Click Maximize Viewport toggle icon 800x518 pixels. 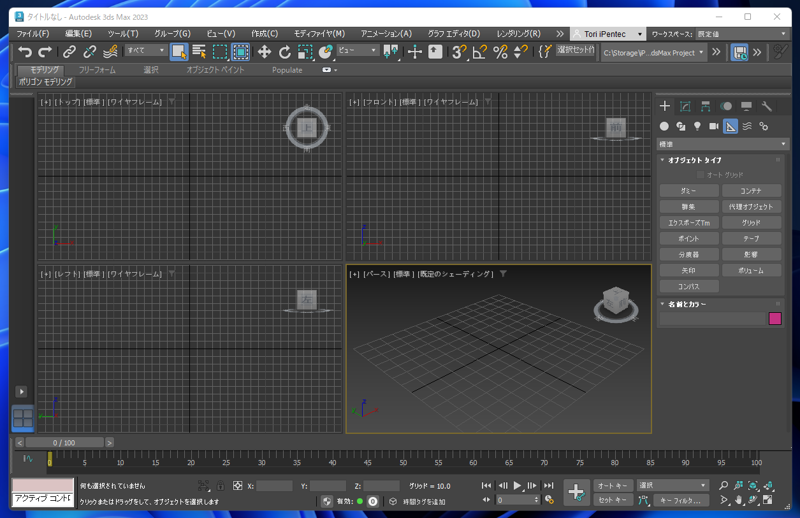[x=768, y=500]
